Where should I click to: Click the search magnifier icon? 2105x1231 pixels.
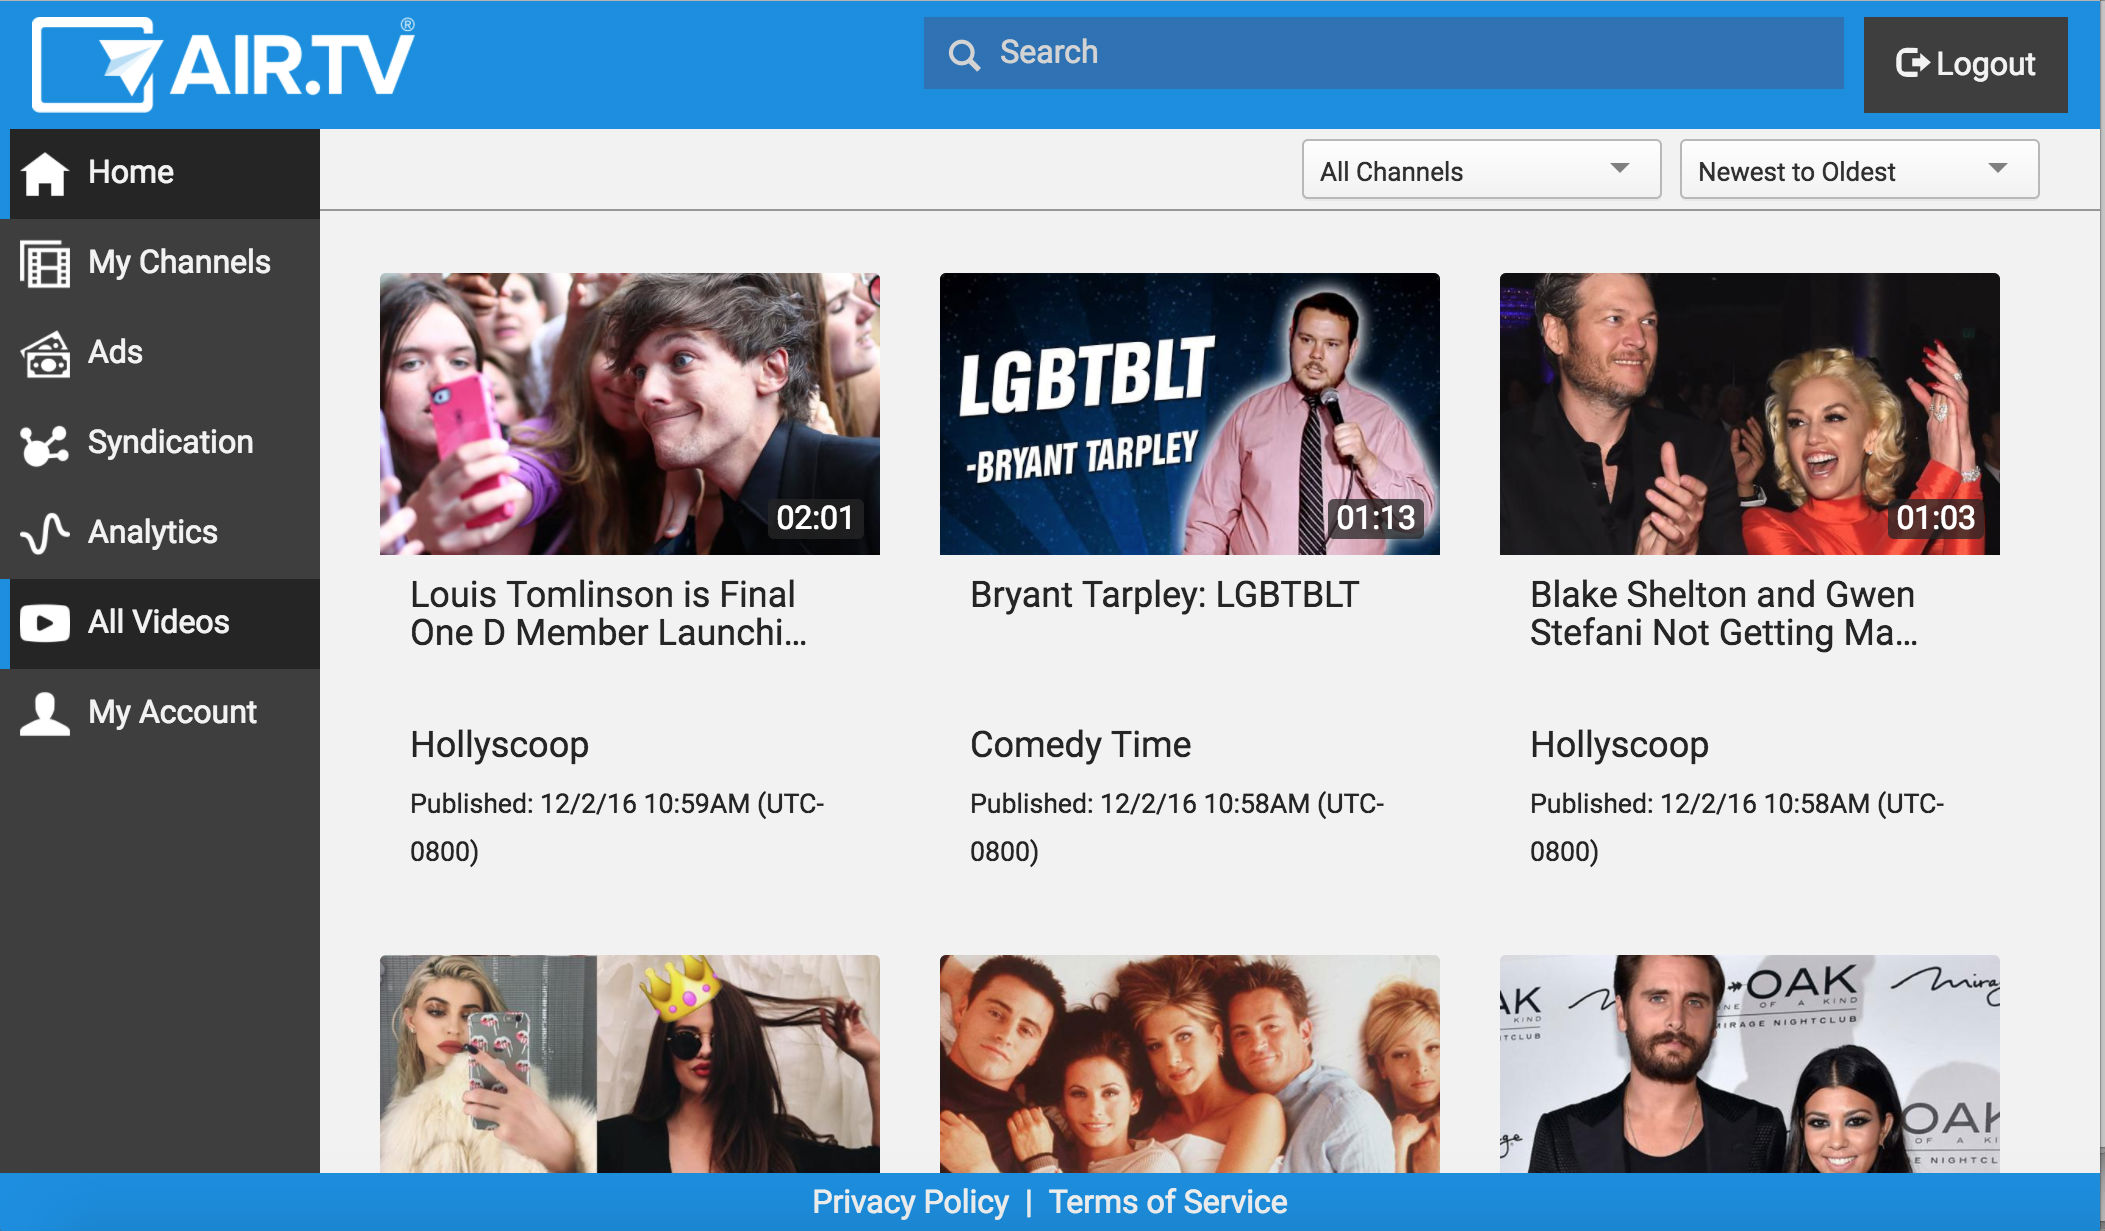click(964, 54)
